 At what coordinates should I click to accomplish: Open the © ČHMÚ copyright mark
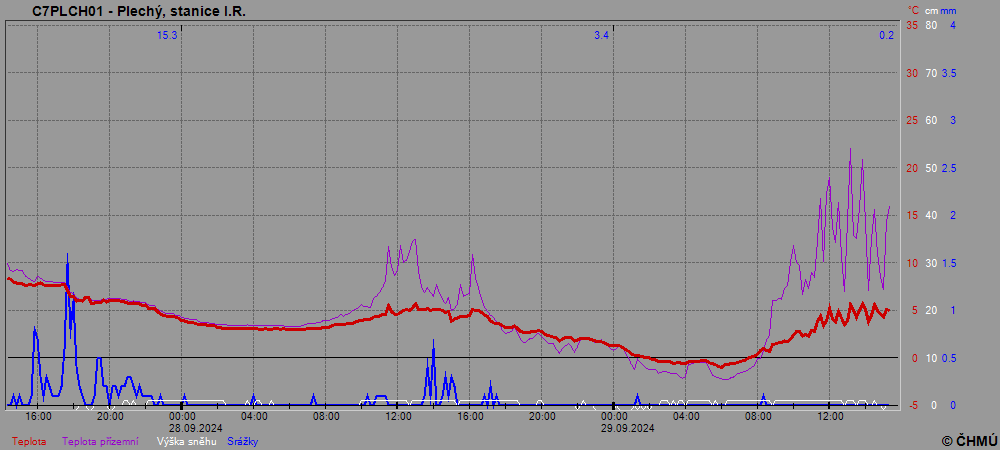point(969,440)
